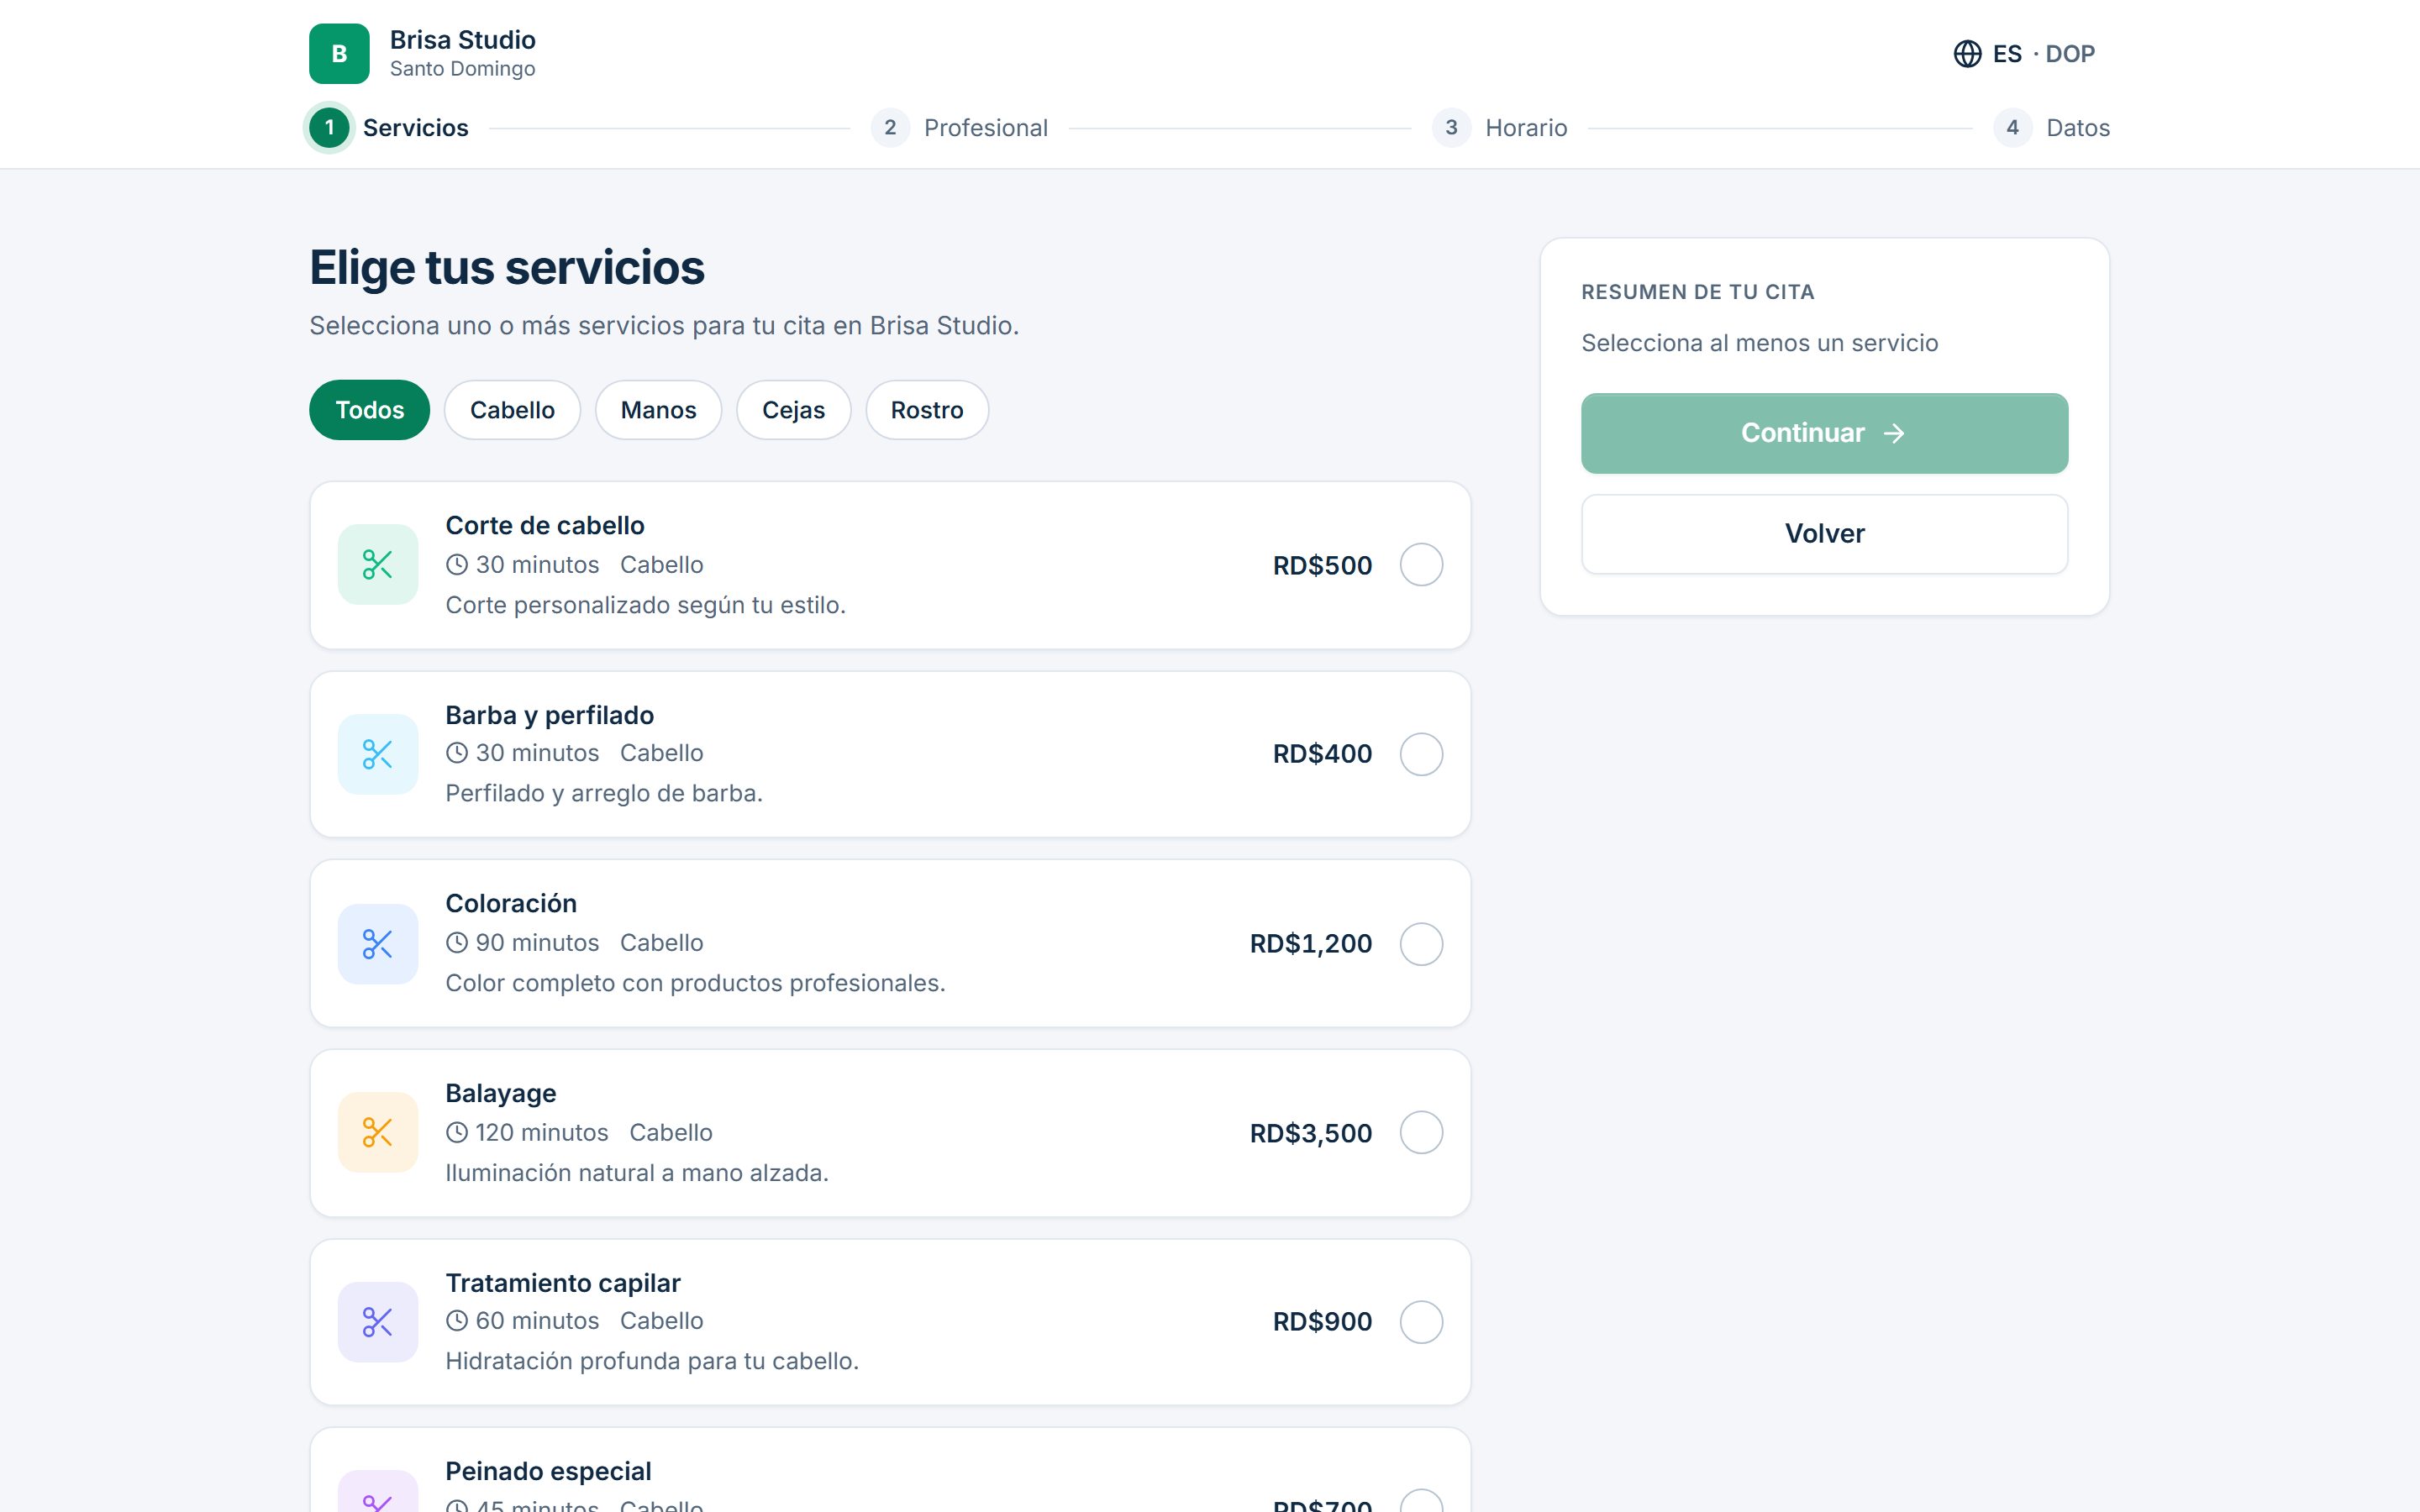Filter services by Cabello
Viewport: 2420px width, 1512px height.
(x=512, y=410)
